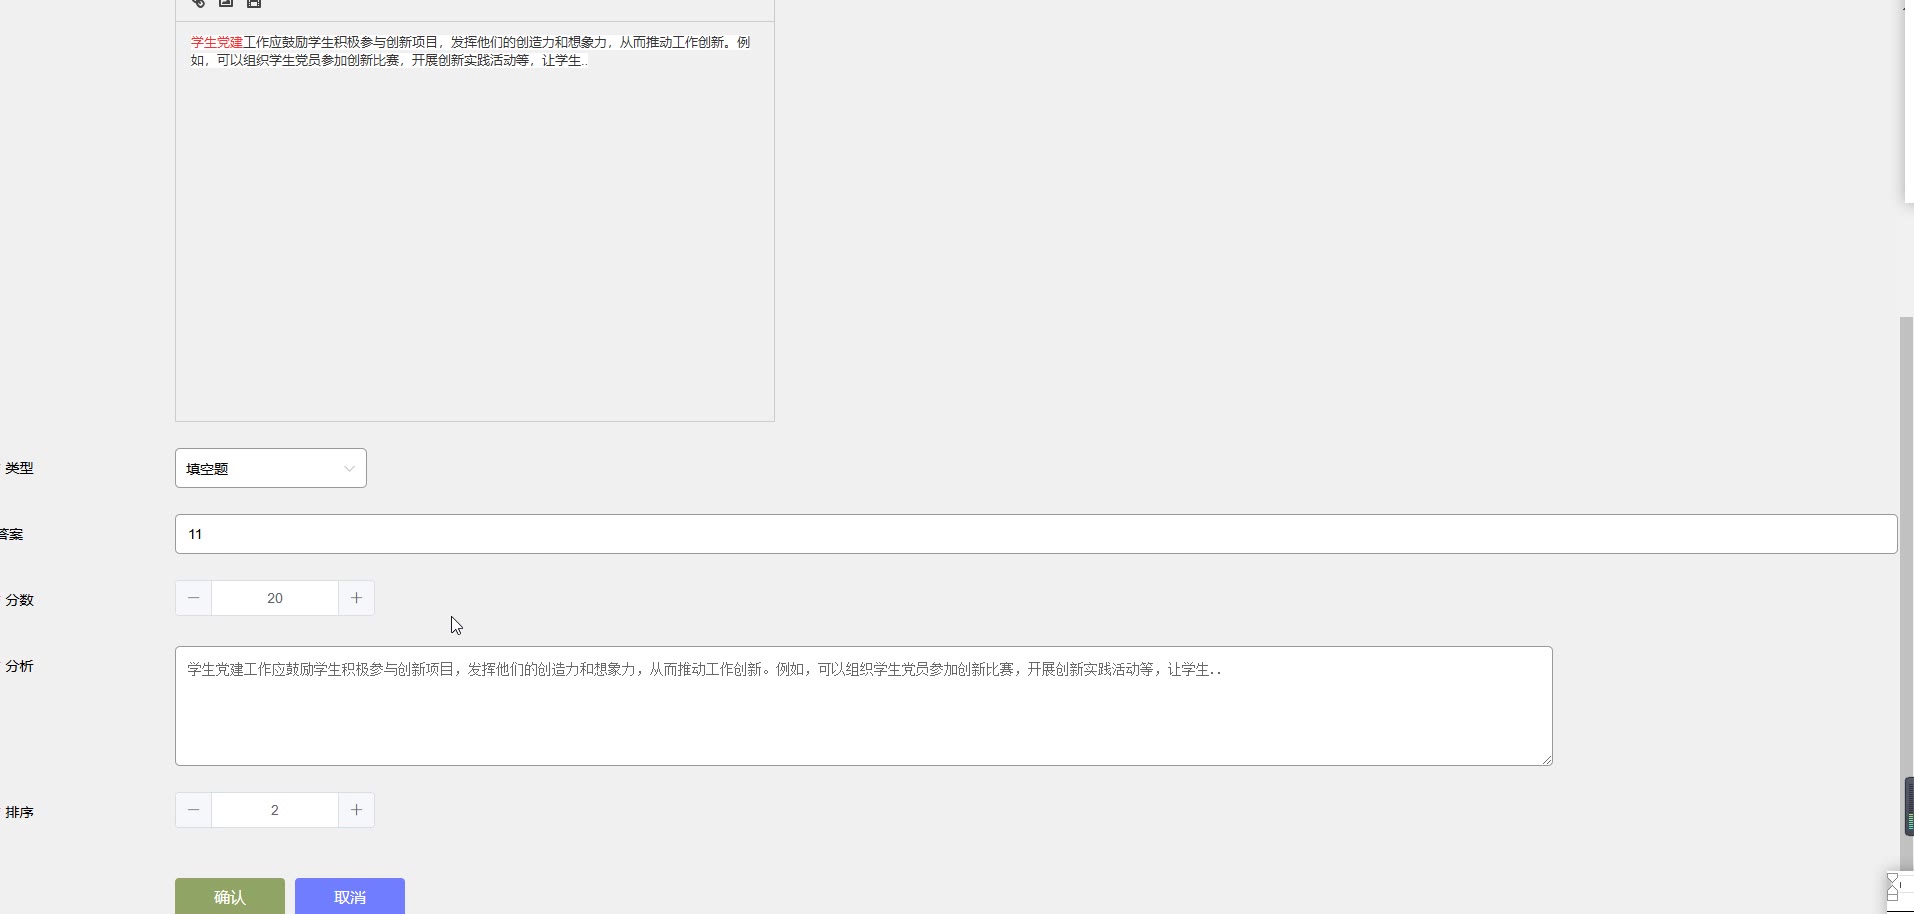Decrease the 分数 value with minus button
Screen dimensions: 1914x914
(194, 598)
